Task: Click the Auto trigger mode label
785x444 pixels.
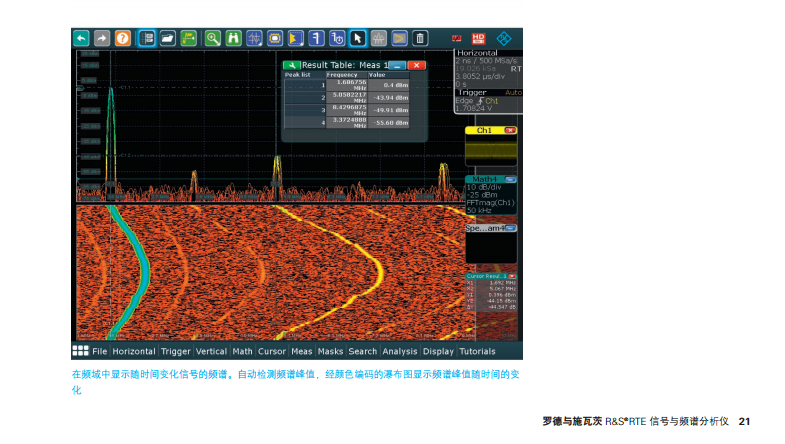Action: coord(513,93)
